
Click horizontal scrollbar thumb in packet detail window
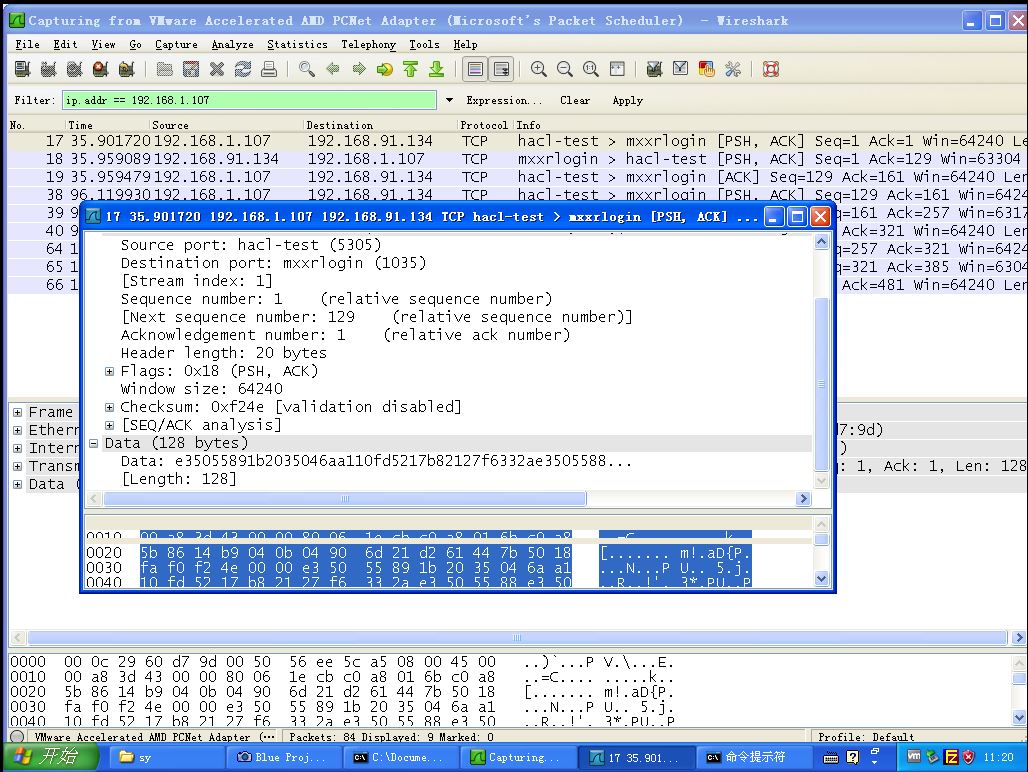(x=345, y=499)
